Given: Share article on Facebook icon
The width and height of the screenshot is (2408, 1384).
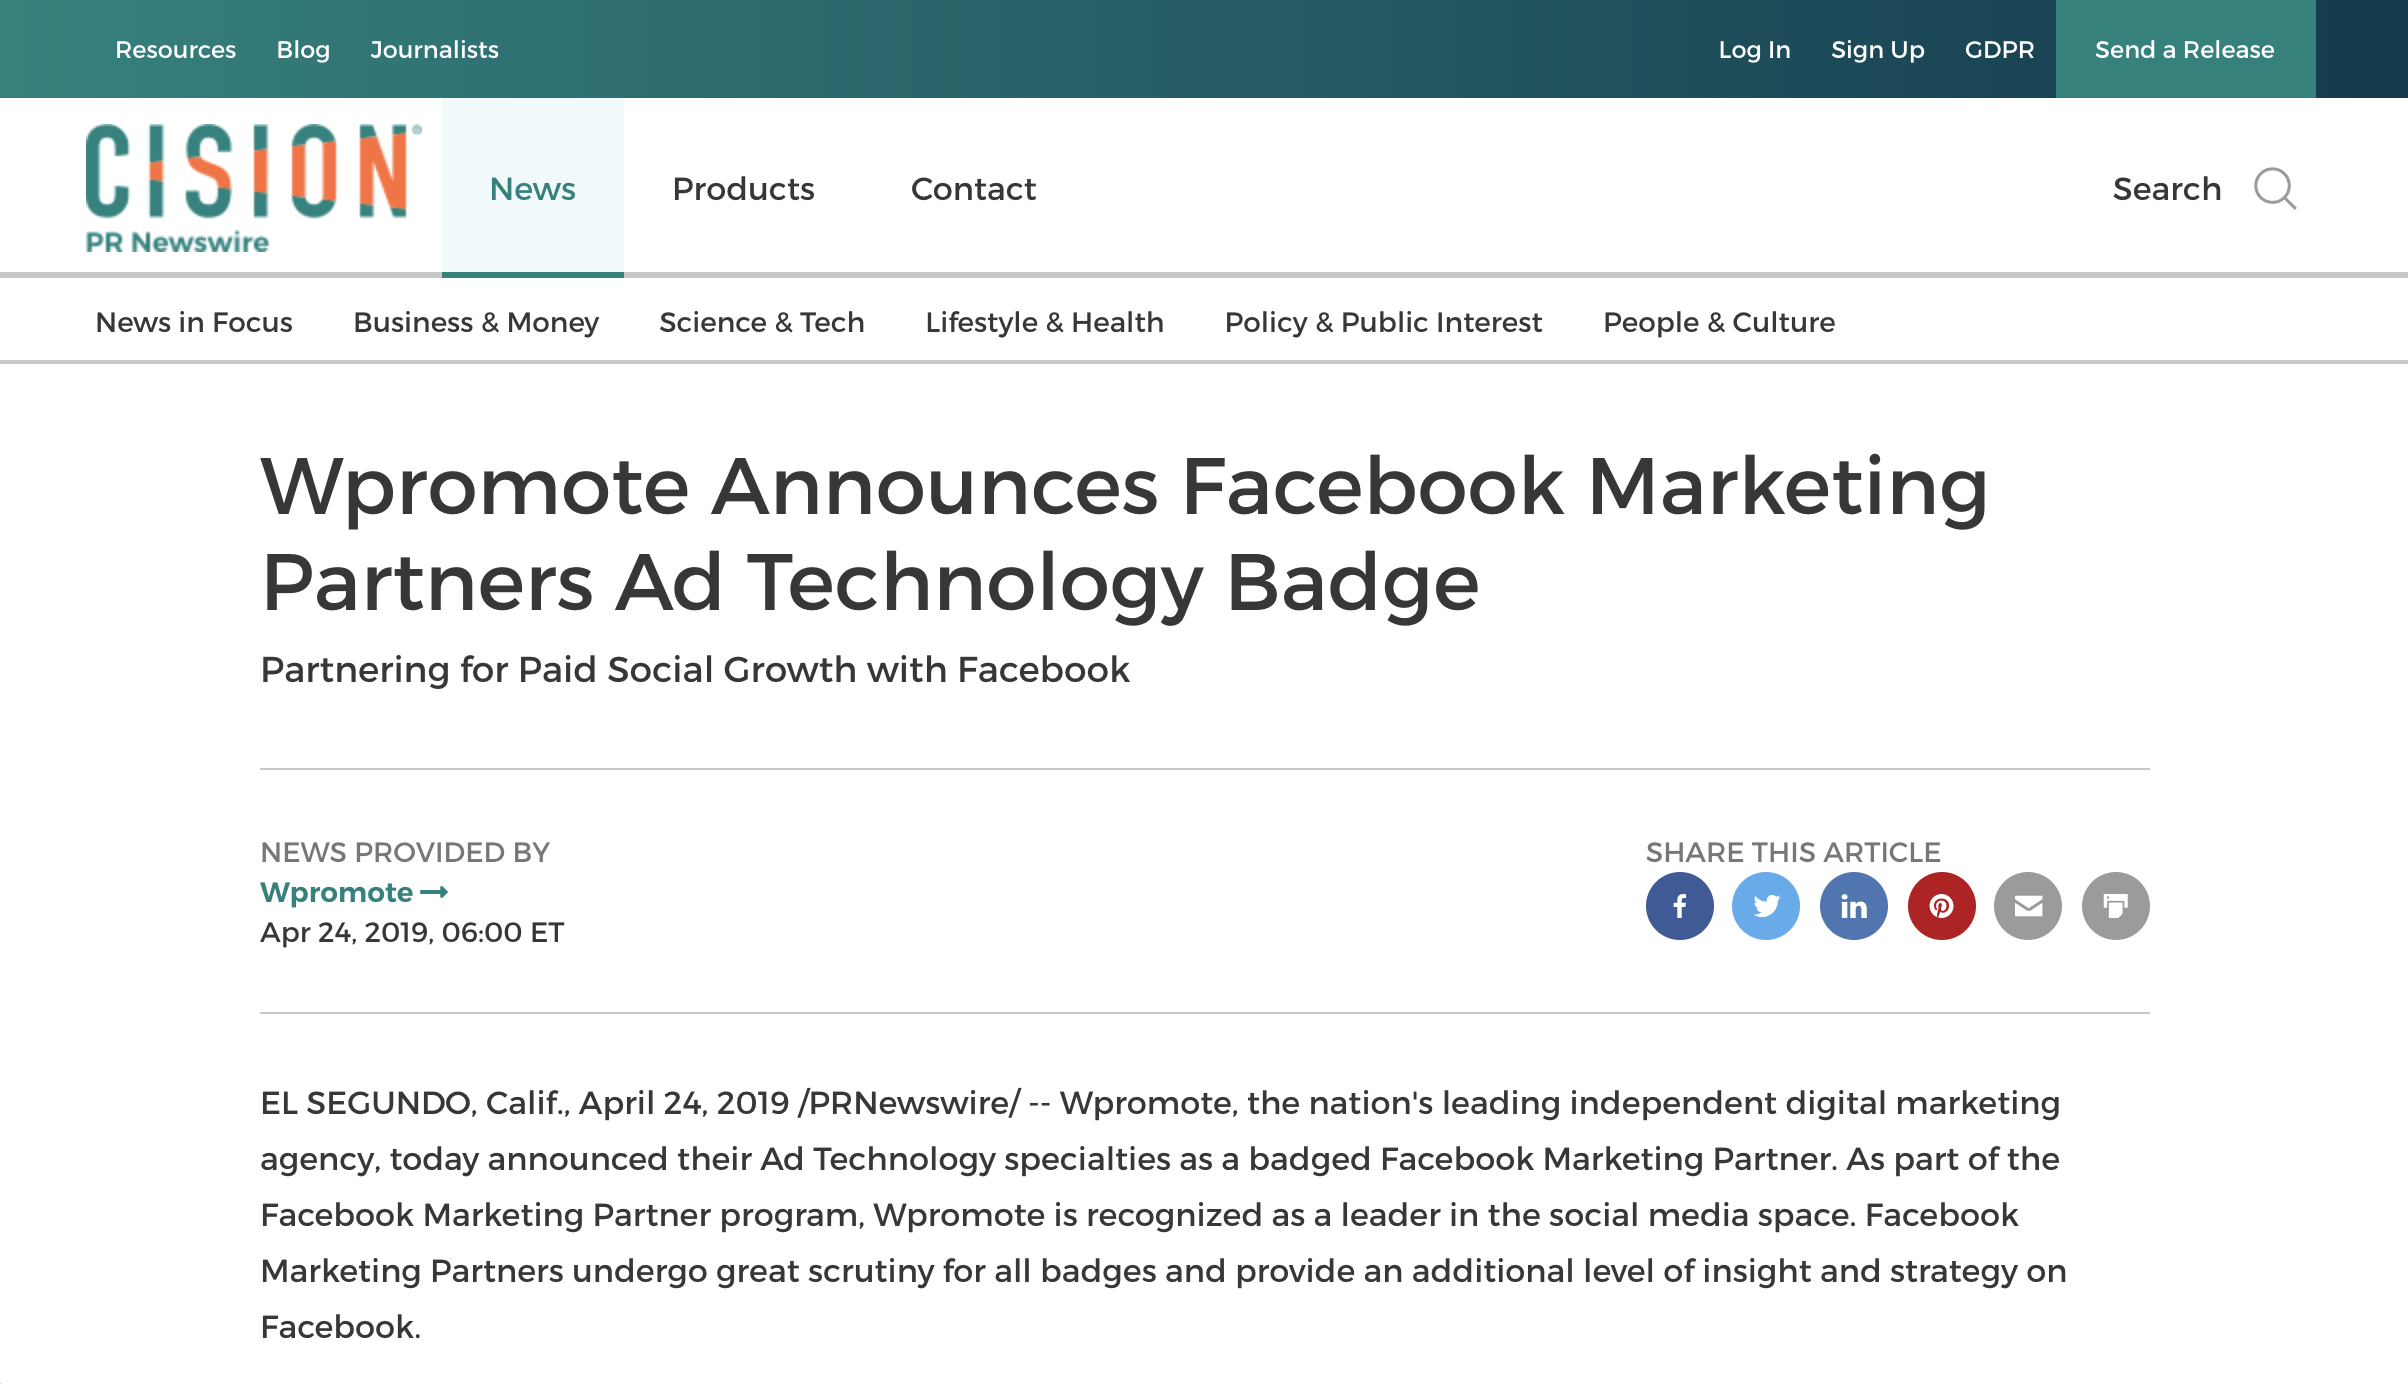Looking at the screenshot, I should point(1679,906).
